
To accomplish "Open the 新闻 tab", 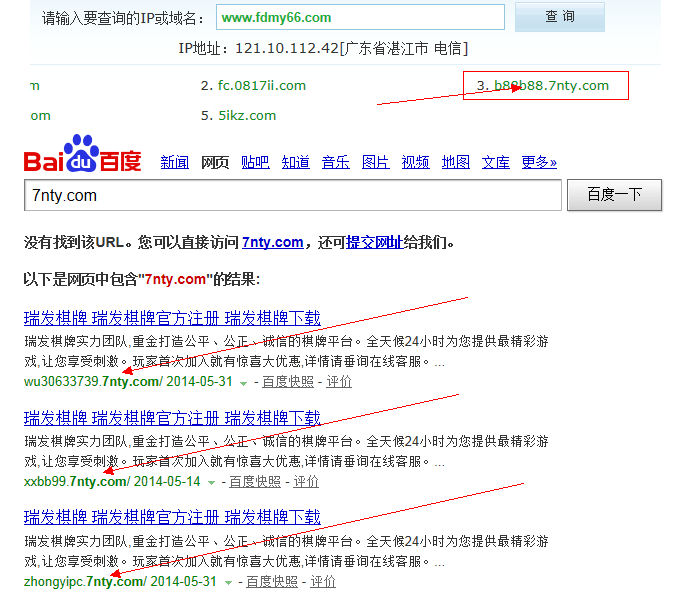I will coord(175,162).
